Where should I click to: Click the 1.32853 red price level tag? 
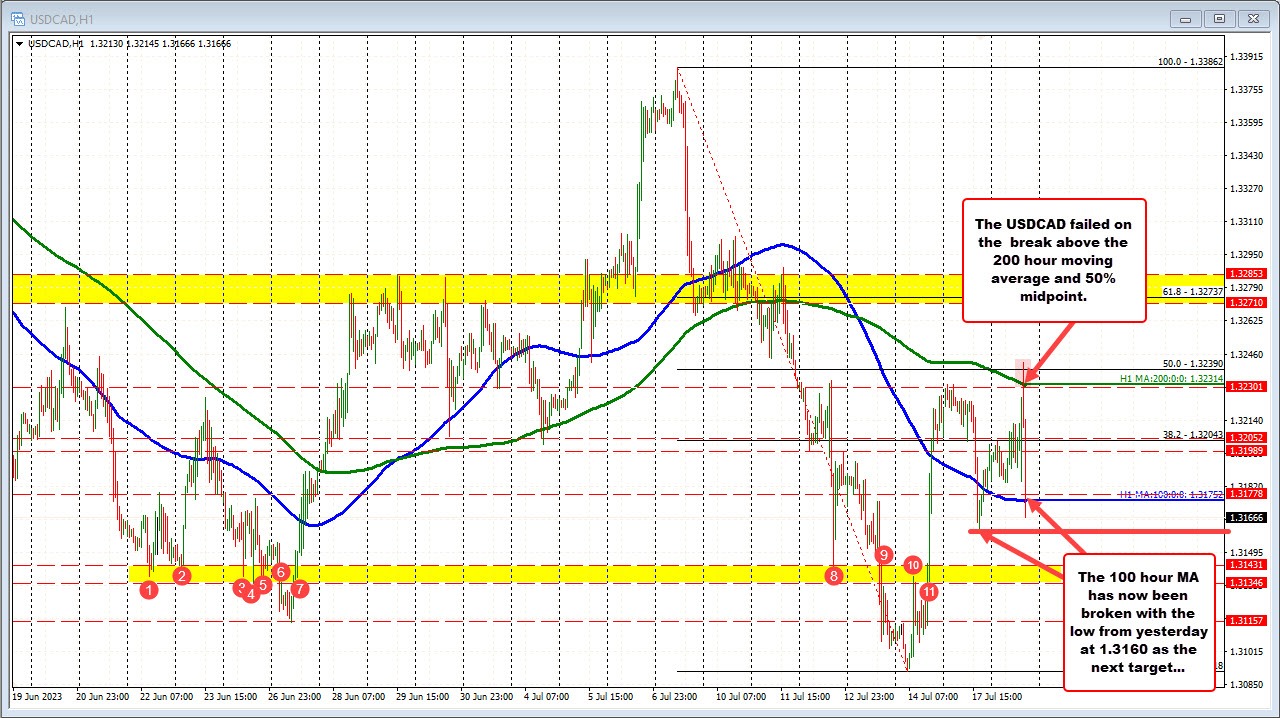[1244, 273]
